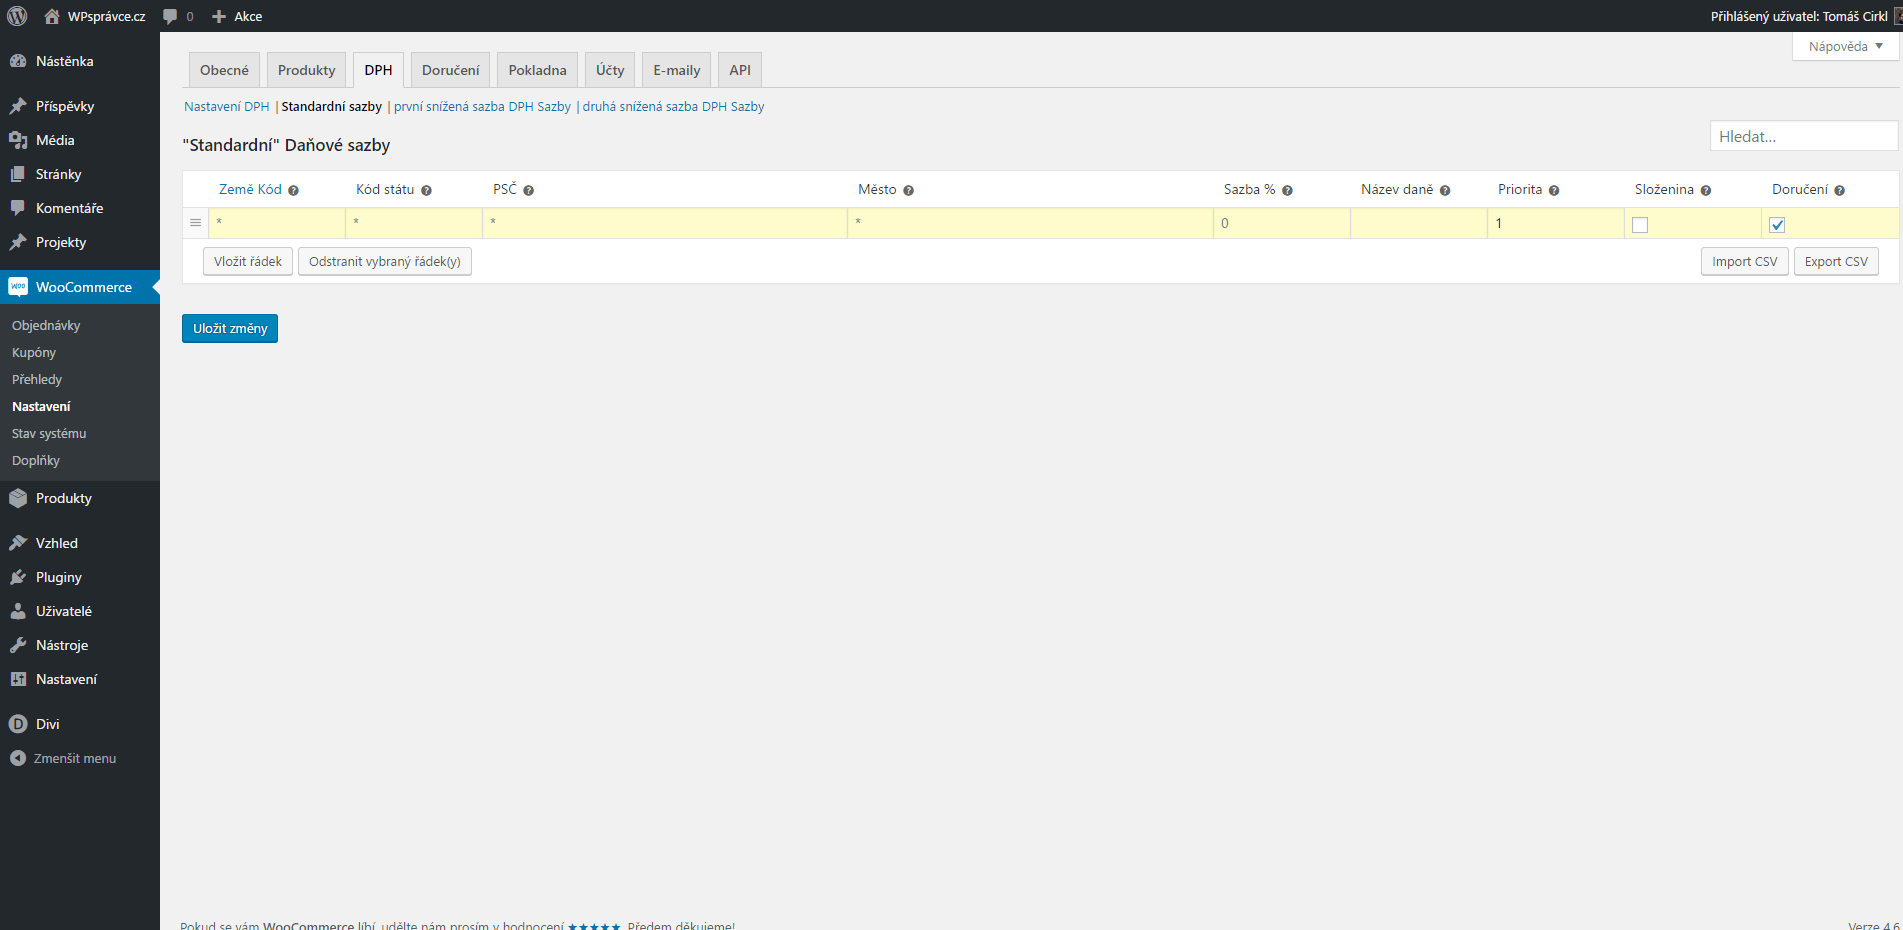Viewport: 1903px width, 930px height.
Task: Click the Priorita field showing 1
Action: [x=1555, y=223]
